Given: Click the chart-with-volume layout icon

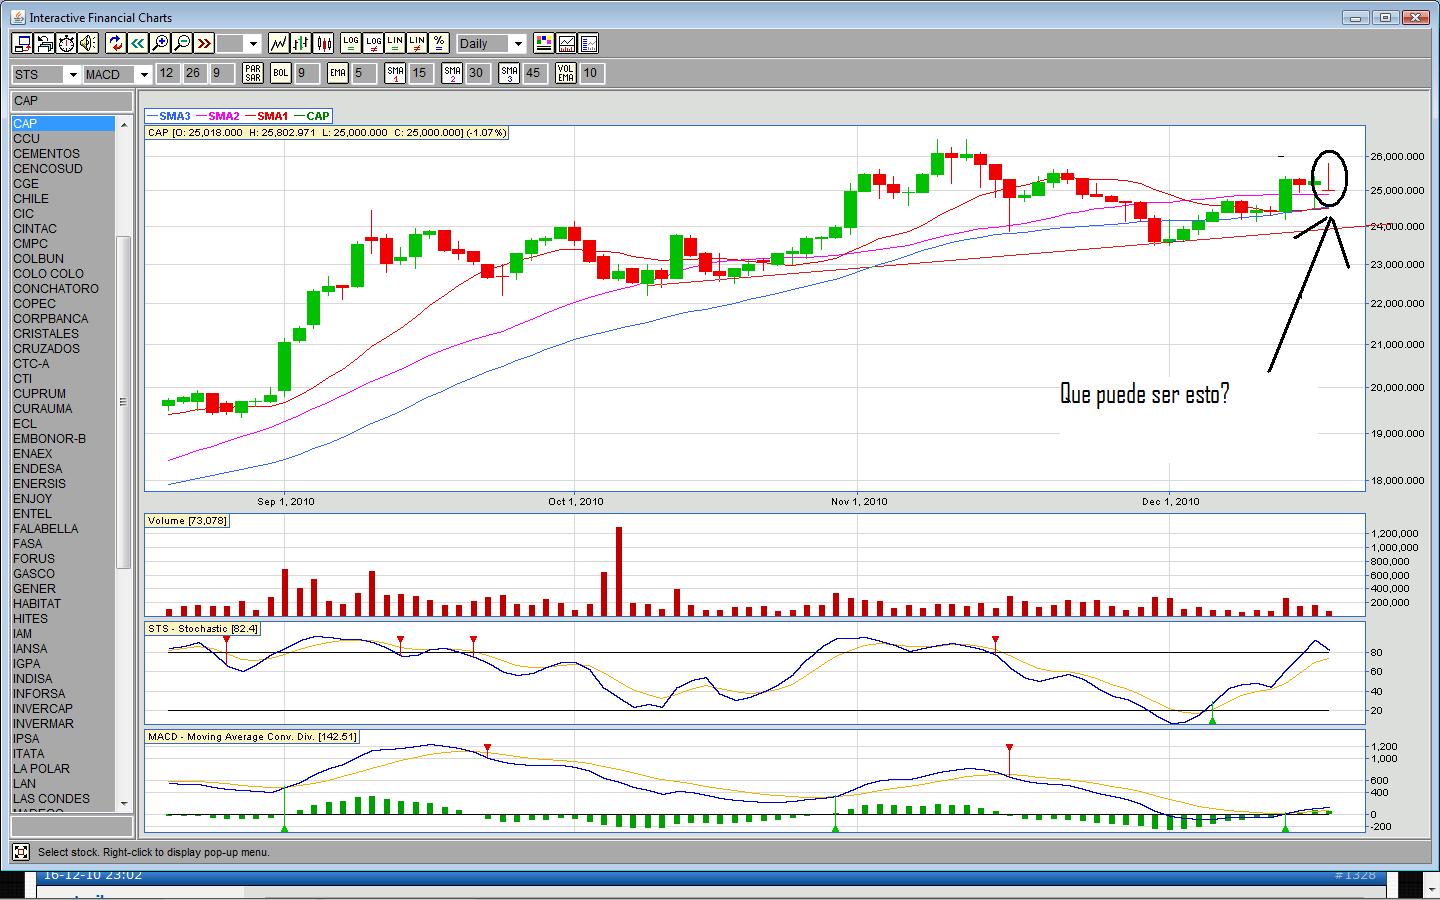Looking at the screenshot, I should [566, 43].
